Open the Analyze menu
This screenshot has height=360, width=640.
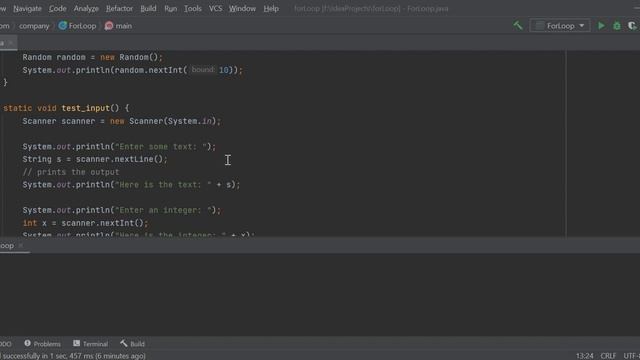[86, 9]
